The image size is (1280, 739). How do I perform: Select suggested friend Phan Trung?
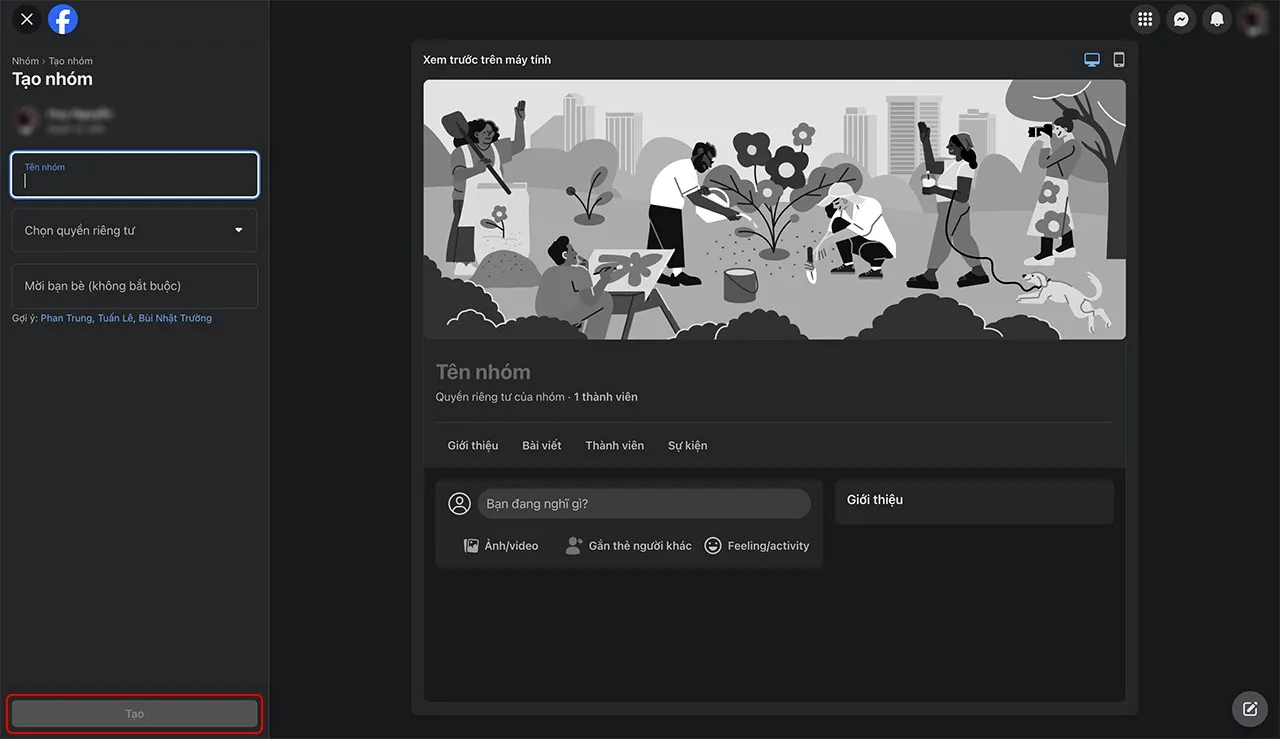pyautogui.click(x=66, y=318)
